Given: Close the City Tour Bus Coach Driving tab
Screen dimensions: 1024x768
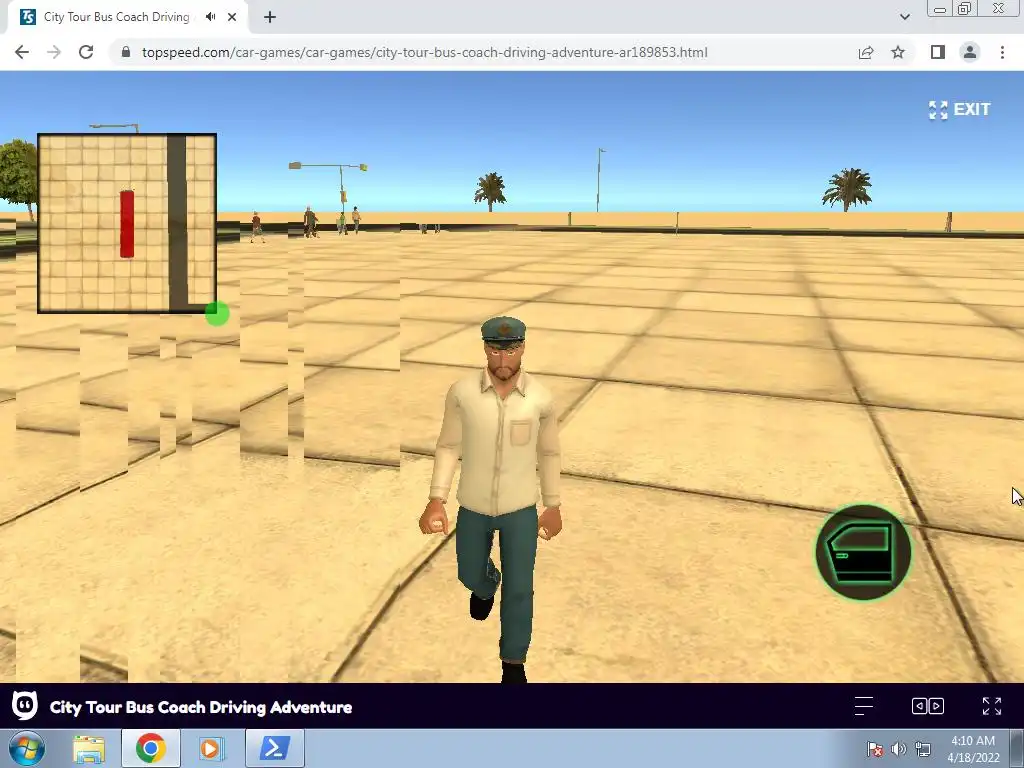Looking at the screenshot, I should pyautogui.click(x=232, y=17).
